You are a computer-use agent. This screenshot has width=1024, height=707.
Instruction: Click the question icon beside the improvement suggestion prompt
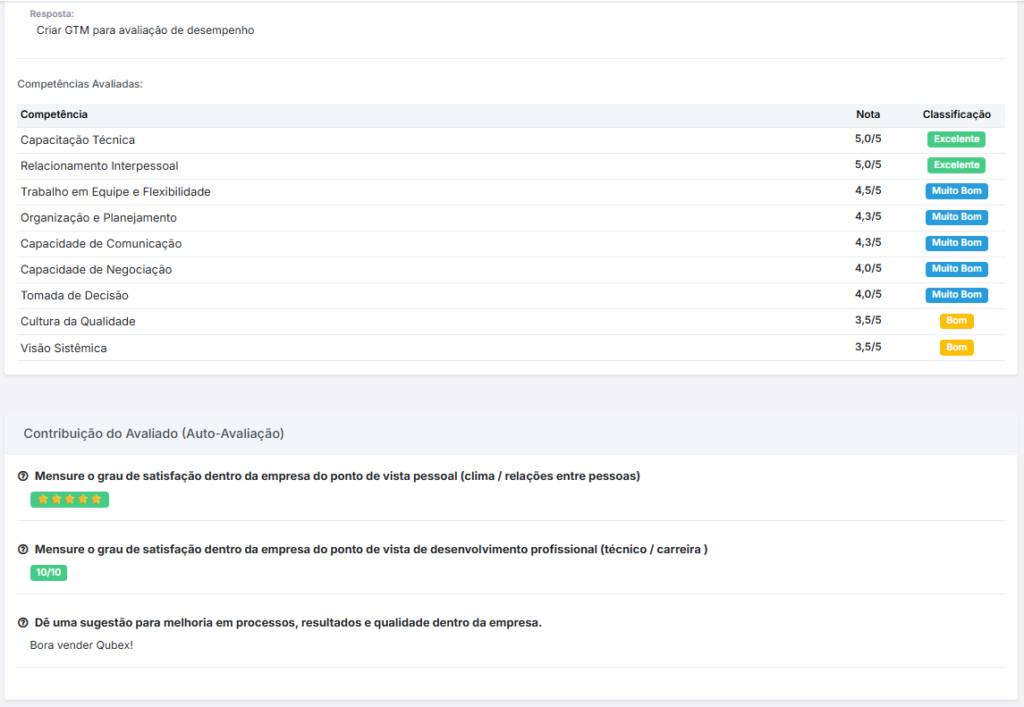click(23, 623)
